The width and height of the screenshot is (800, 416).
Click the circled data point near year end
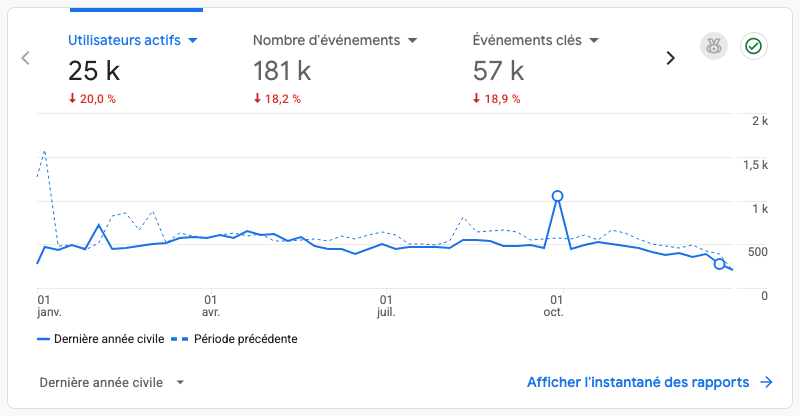click(x=719, y=264)
